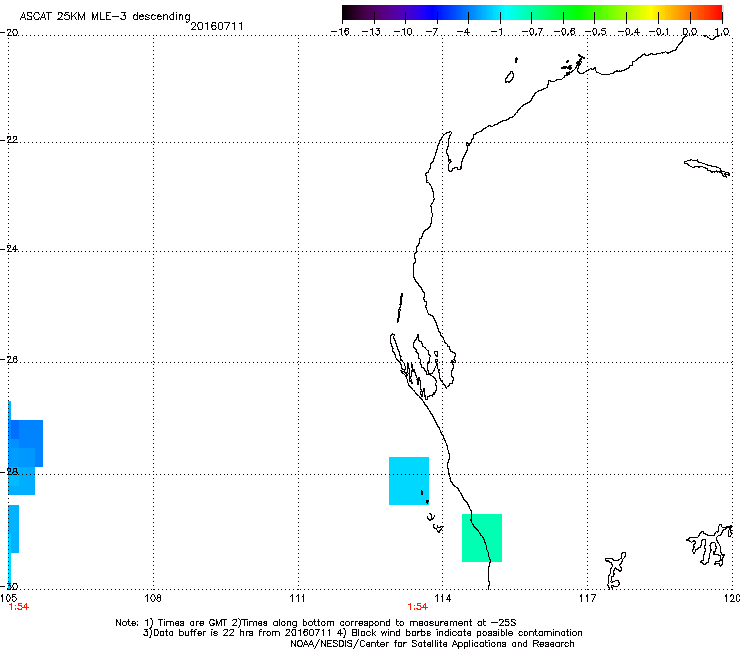
Task: Click the color bar label 1.0
Action: (722, 32)
